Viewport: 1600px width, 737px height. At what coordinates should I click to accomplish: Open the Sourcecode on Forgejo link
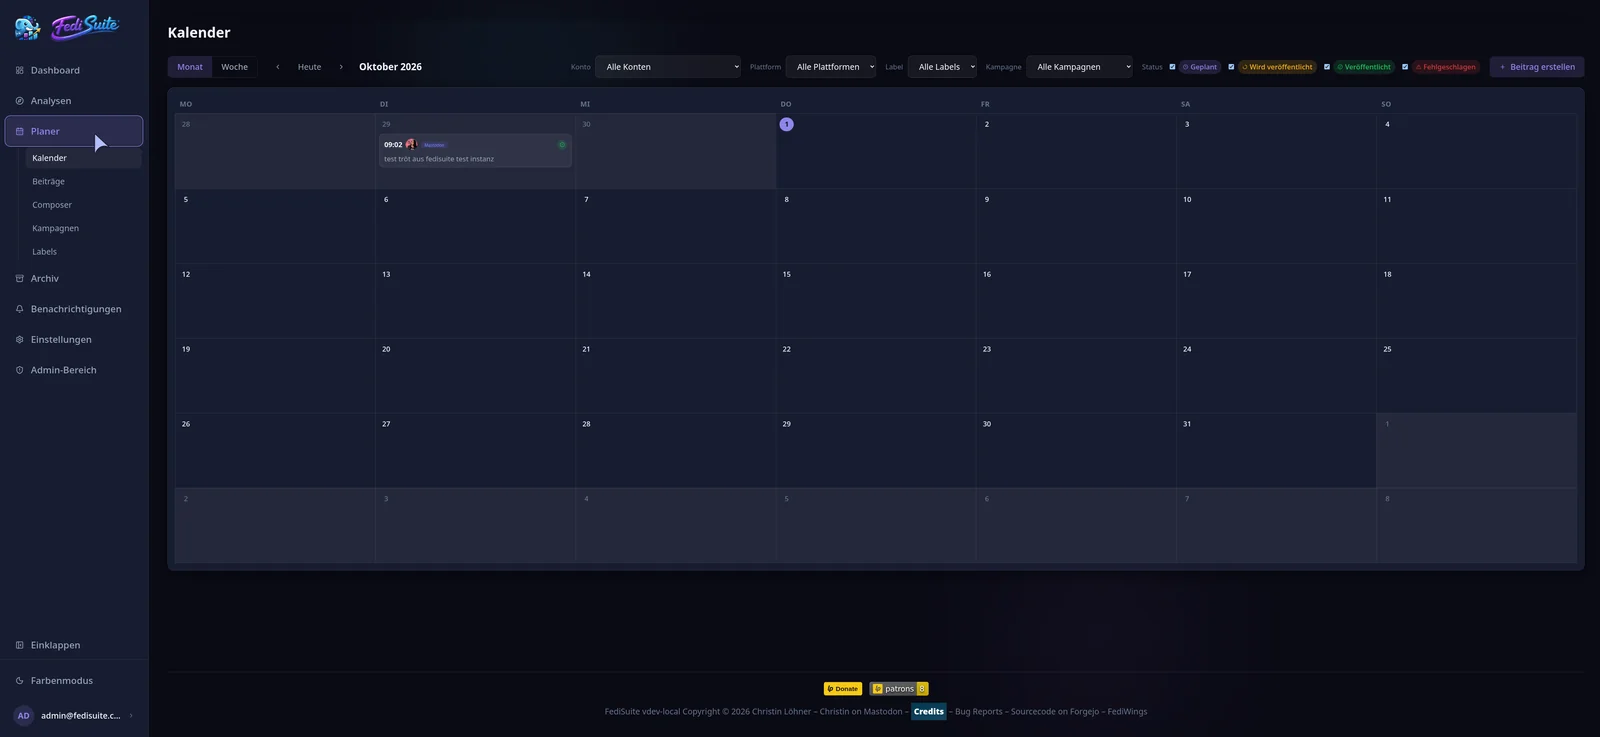tap(1055, 712)
